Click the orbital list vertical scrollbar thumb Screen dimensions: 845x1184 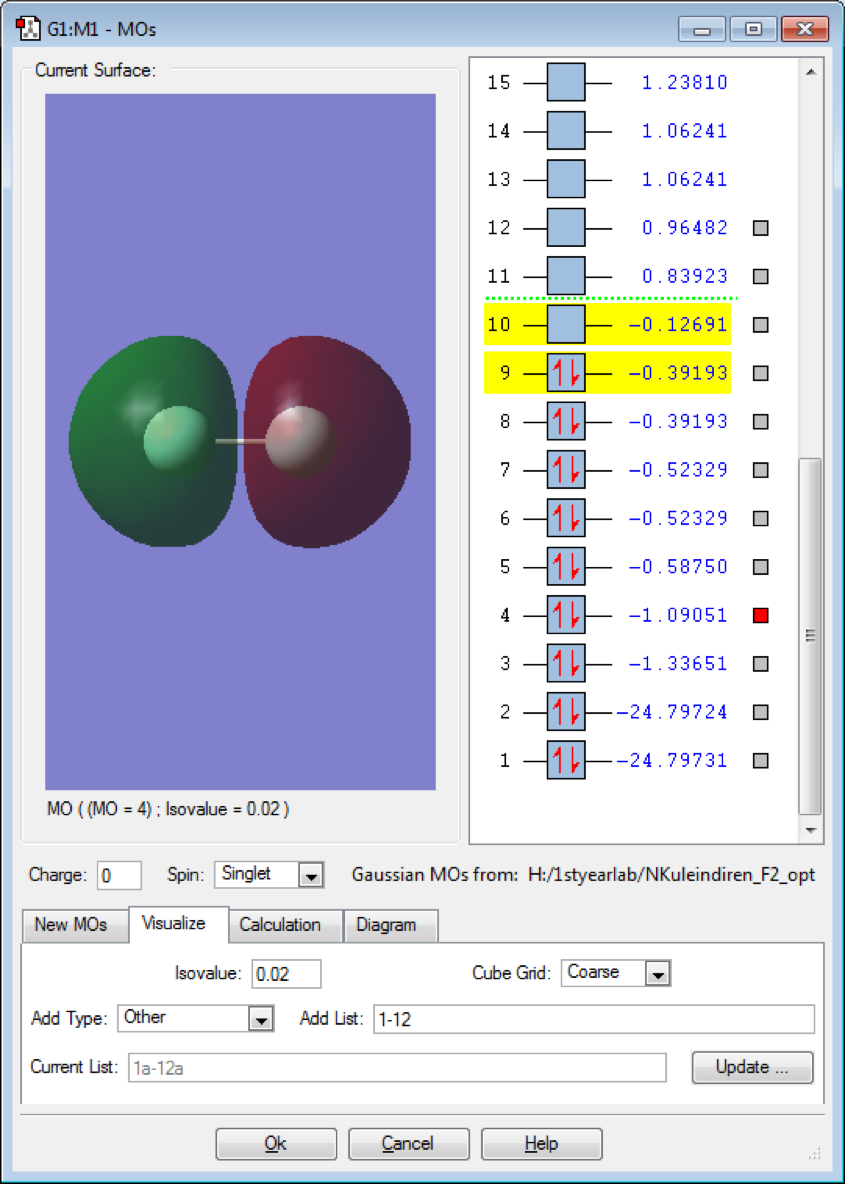[810, 634]
